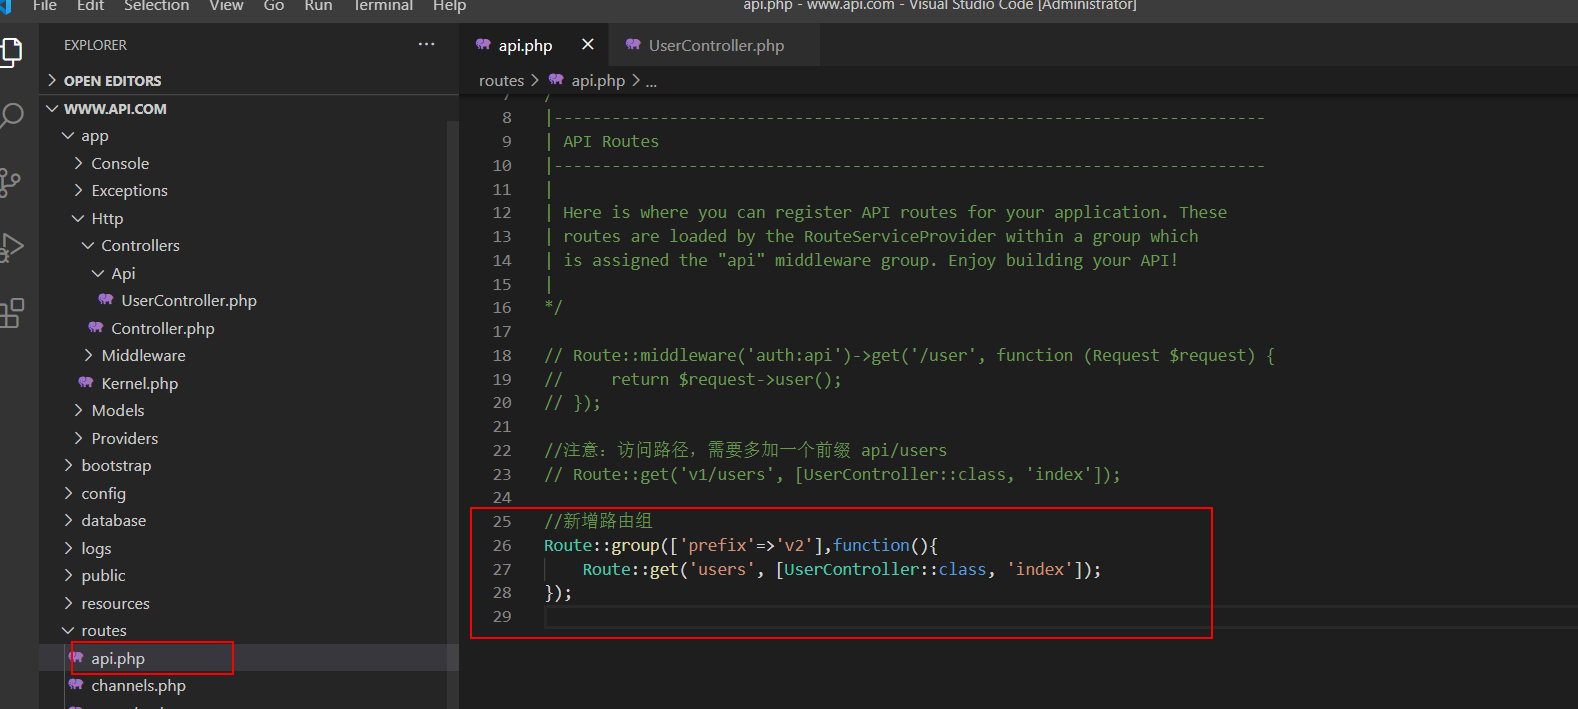Open Kernel.php in the file tree
The height and width of the screenshot is (709, 1578).
point(140,383)
